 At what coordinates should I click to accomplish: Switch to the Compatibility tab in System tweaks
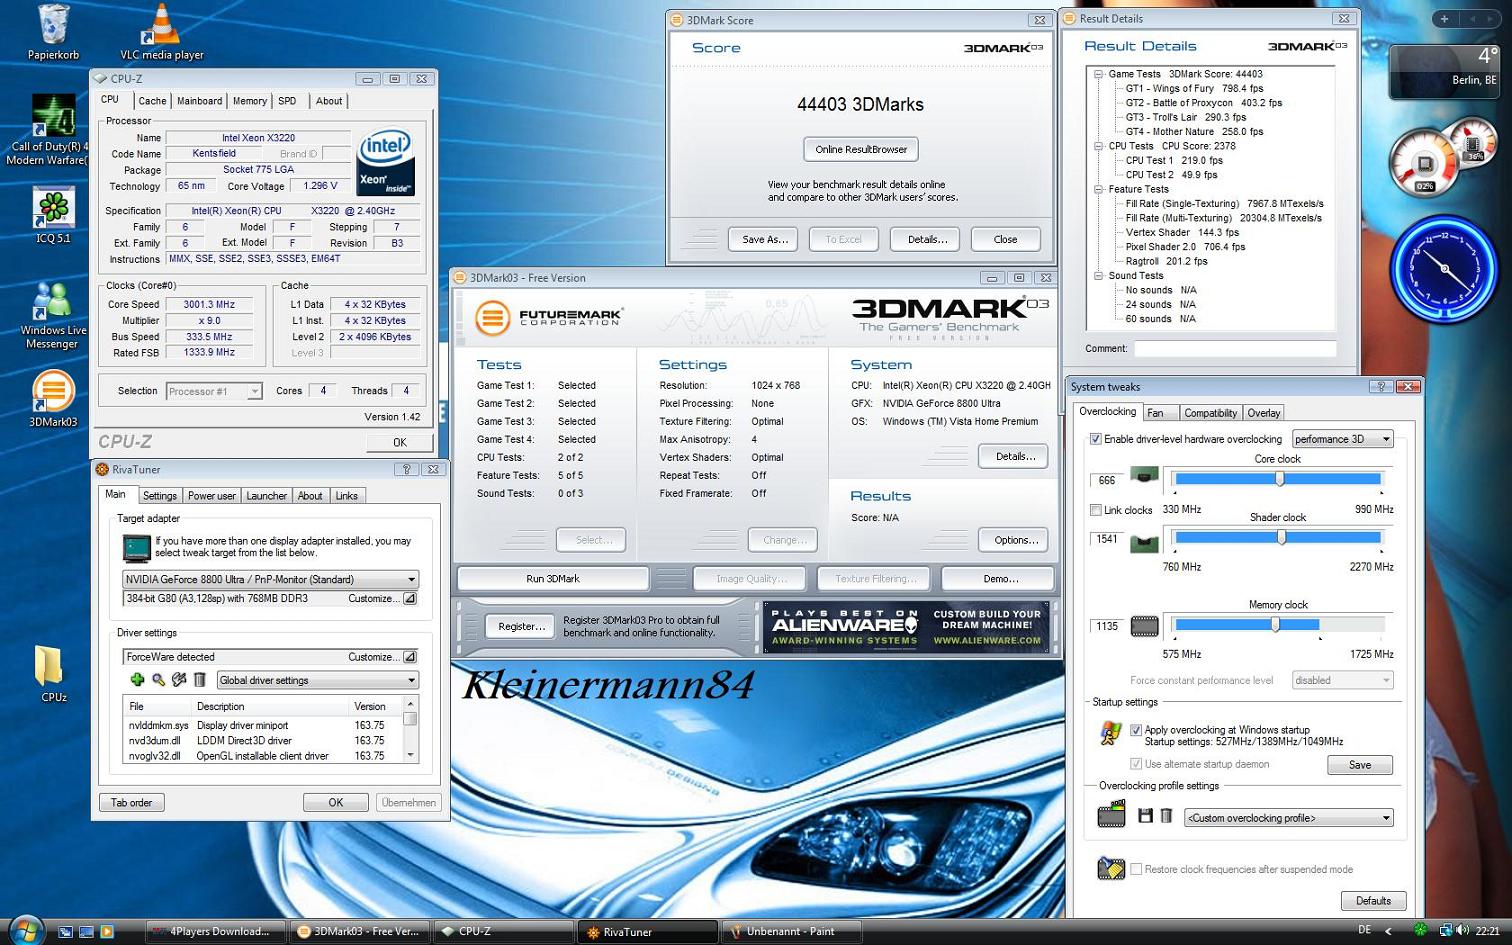pos(1210,413)
